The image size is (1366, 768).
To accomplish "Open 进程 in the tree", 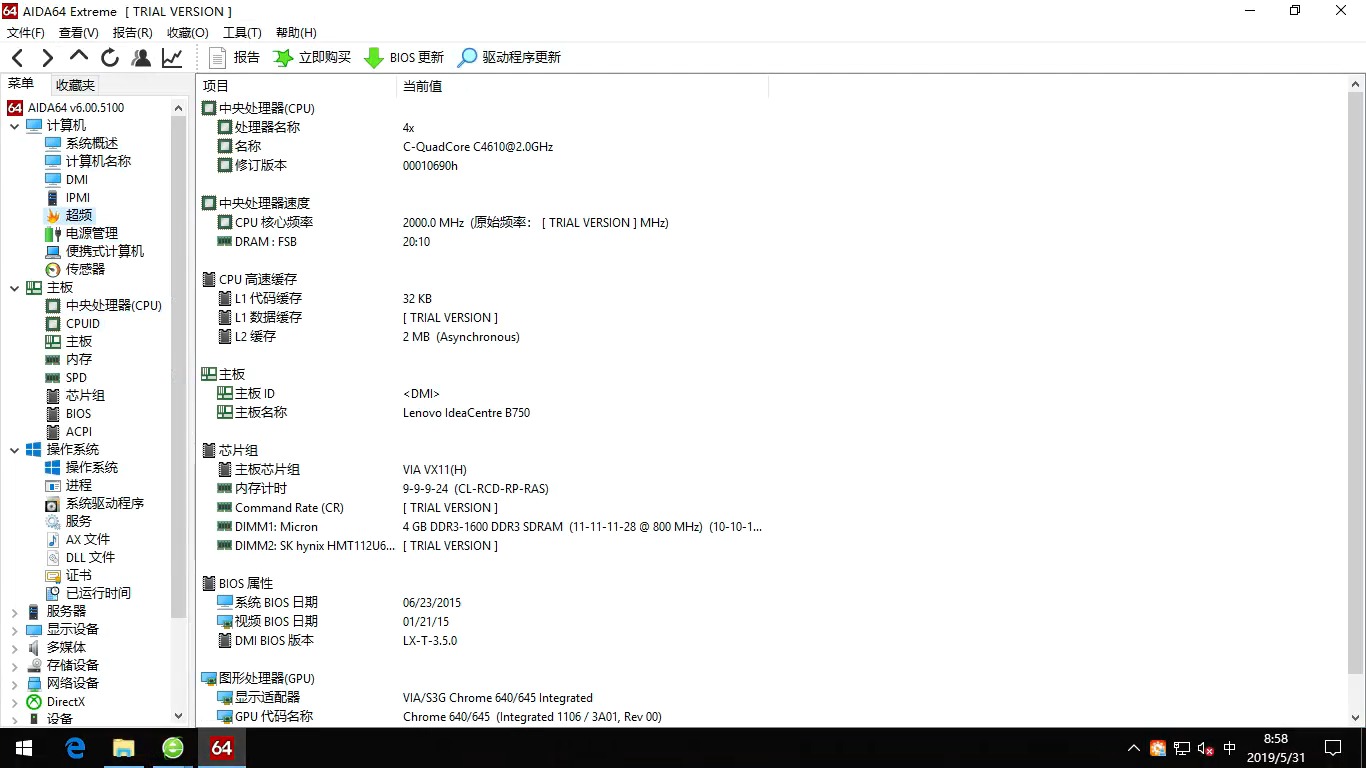I will point(69,486).
